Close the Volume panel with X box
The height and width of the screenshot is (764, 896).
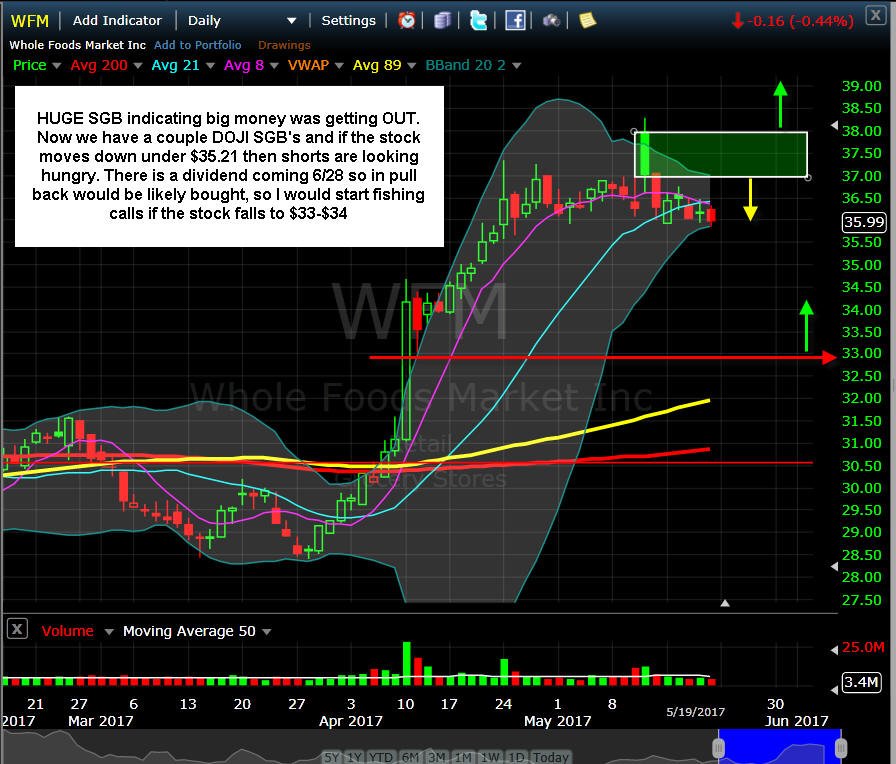(x=17, y=630)
